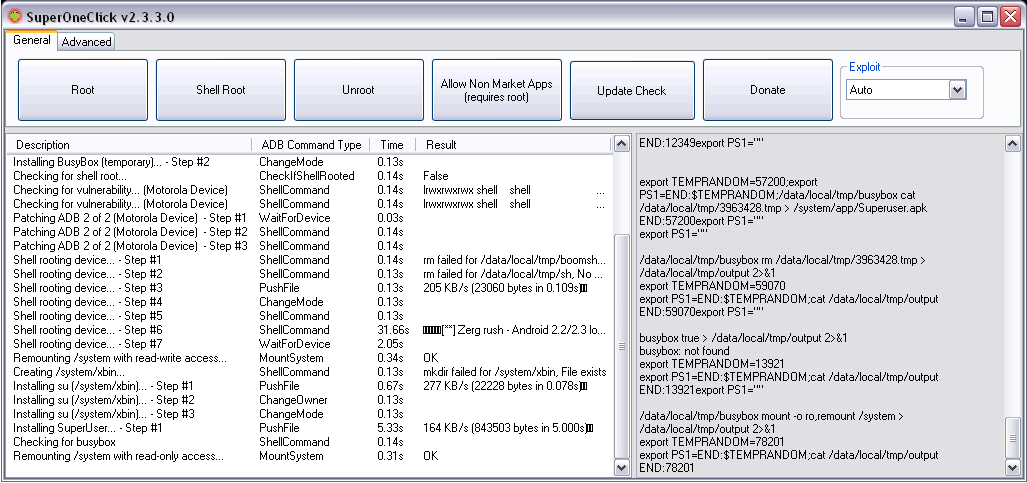Click the scroll down arrow of the log output pane
The image size is (1027, 483).
[x=1012, y=467]
